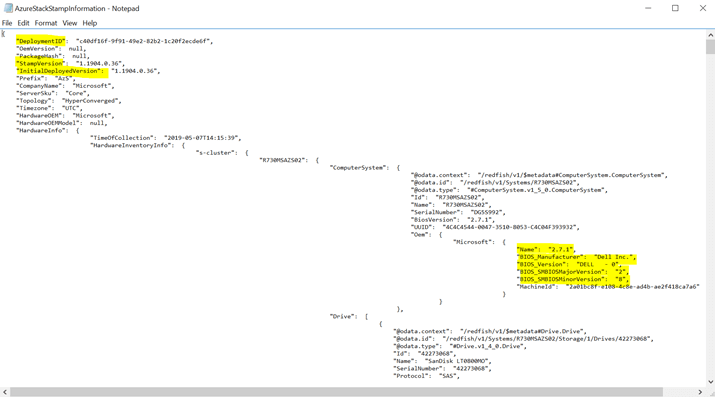Image resolution: width=715 pixels, height=397 pixels.
Task: Click the "Protocol": "SAS" line
Action: 426,376
